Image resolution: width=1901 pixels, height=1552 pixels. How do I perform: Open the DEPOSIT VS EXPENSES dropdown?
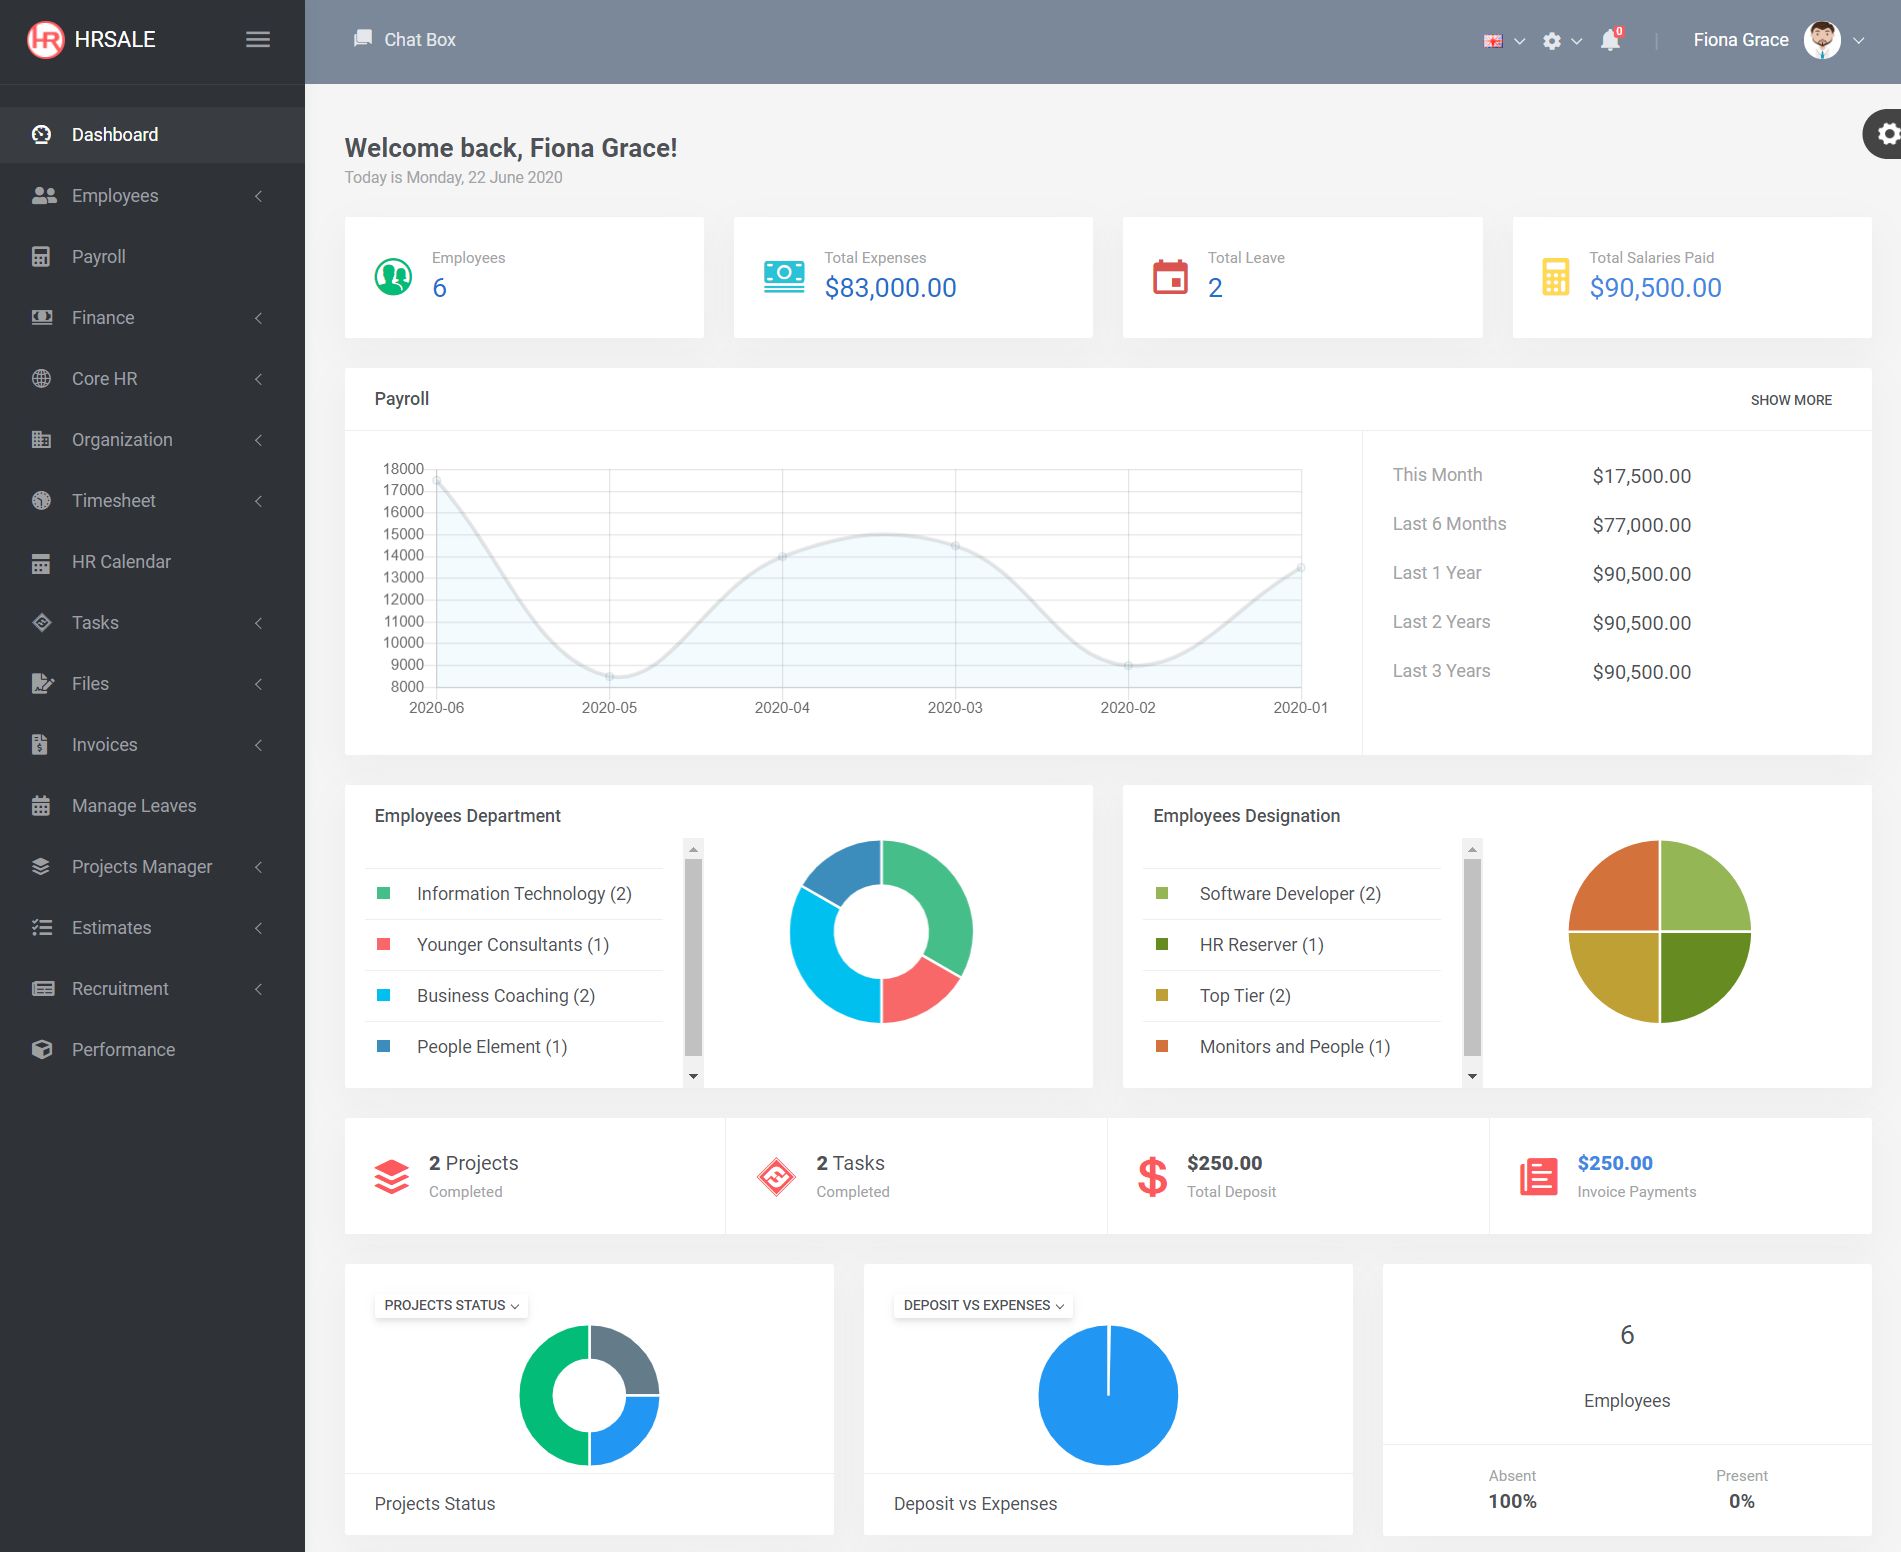[984, 1305]
